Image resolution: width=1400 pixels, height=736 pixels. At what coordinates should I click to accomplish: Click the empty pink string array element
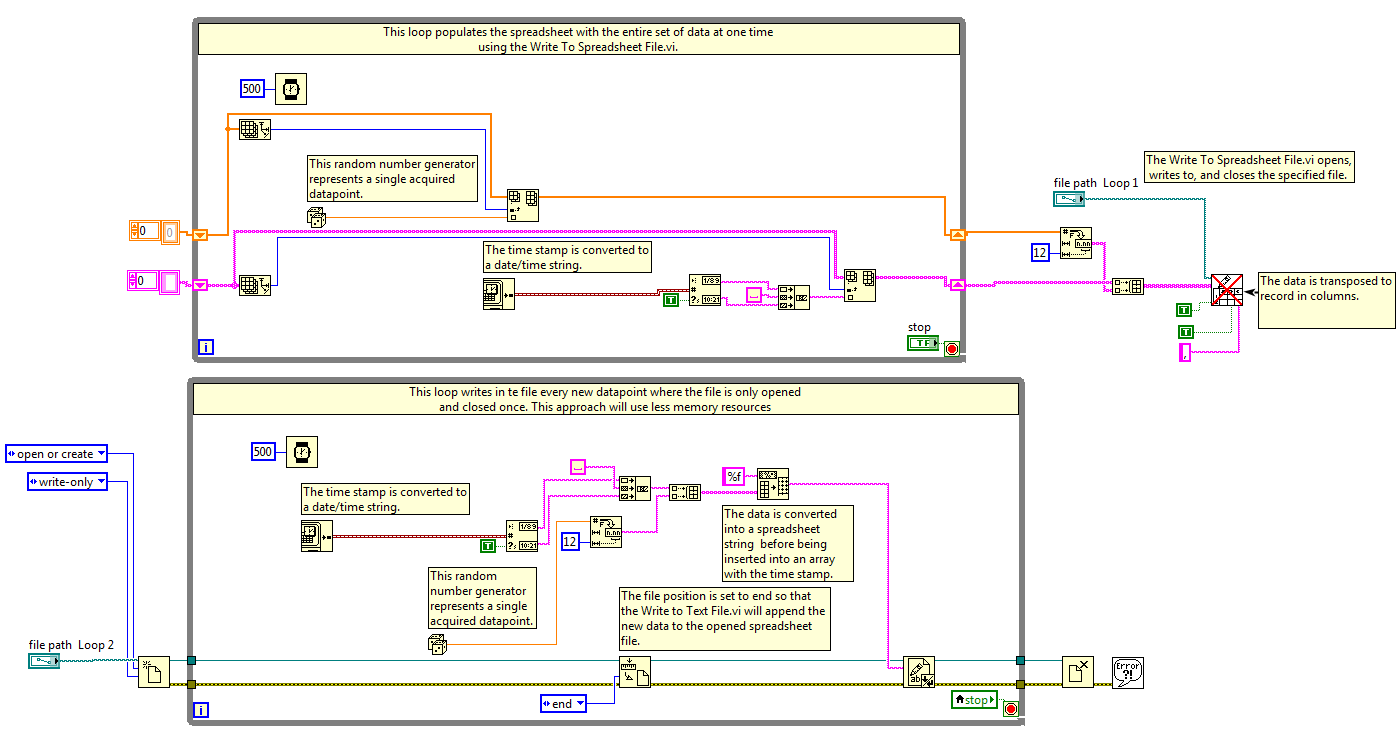pyautogui.click(x=169, y=281)
